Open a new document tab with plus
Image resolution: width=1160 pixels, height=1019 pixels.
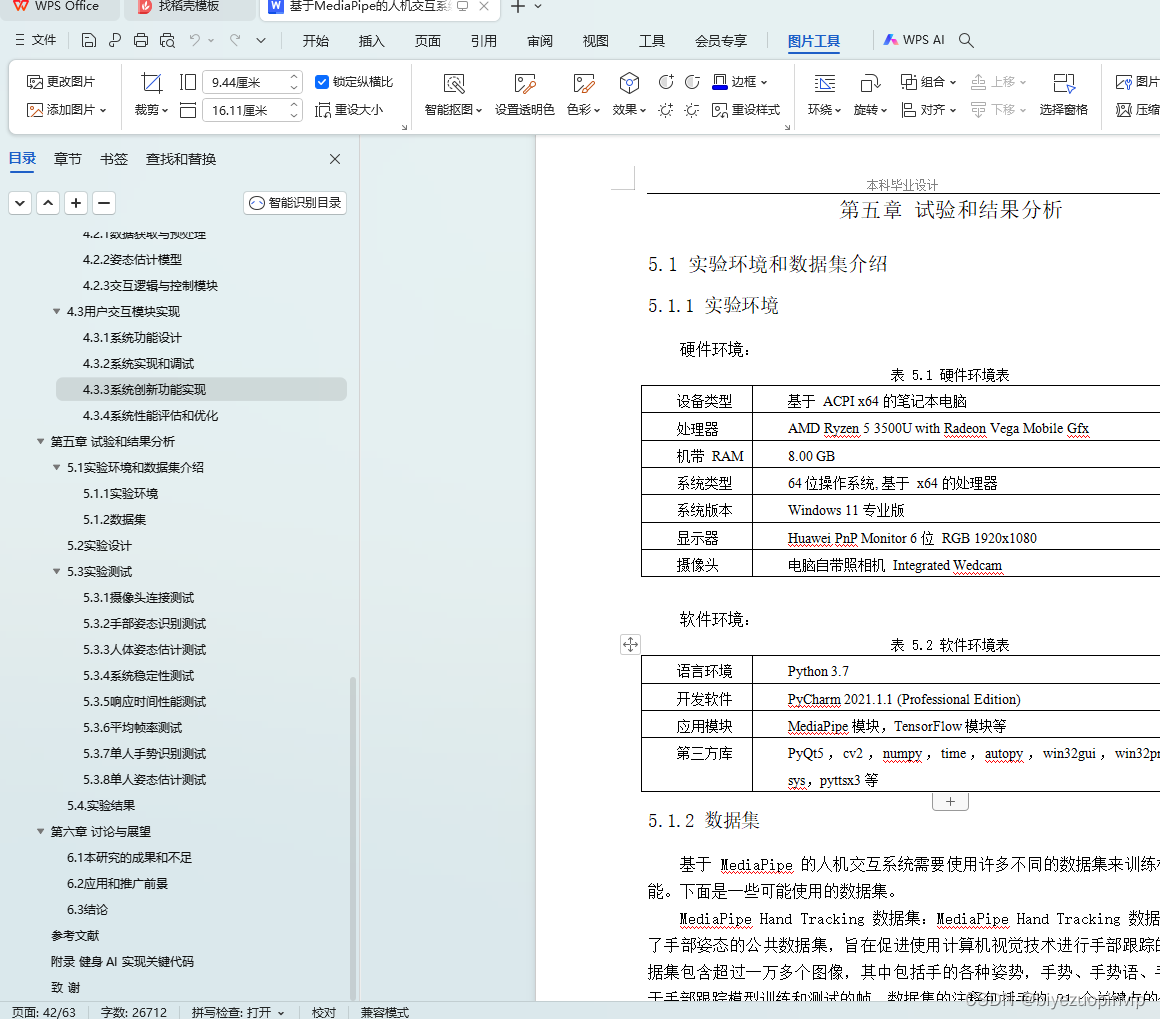[x=519, y=7]
